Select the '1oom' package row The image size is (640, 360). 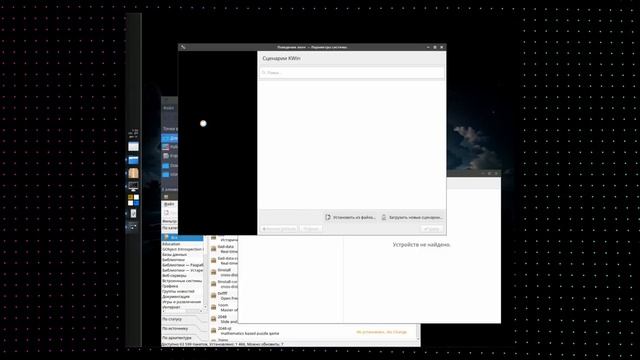click(224, 307)
